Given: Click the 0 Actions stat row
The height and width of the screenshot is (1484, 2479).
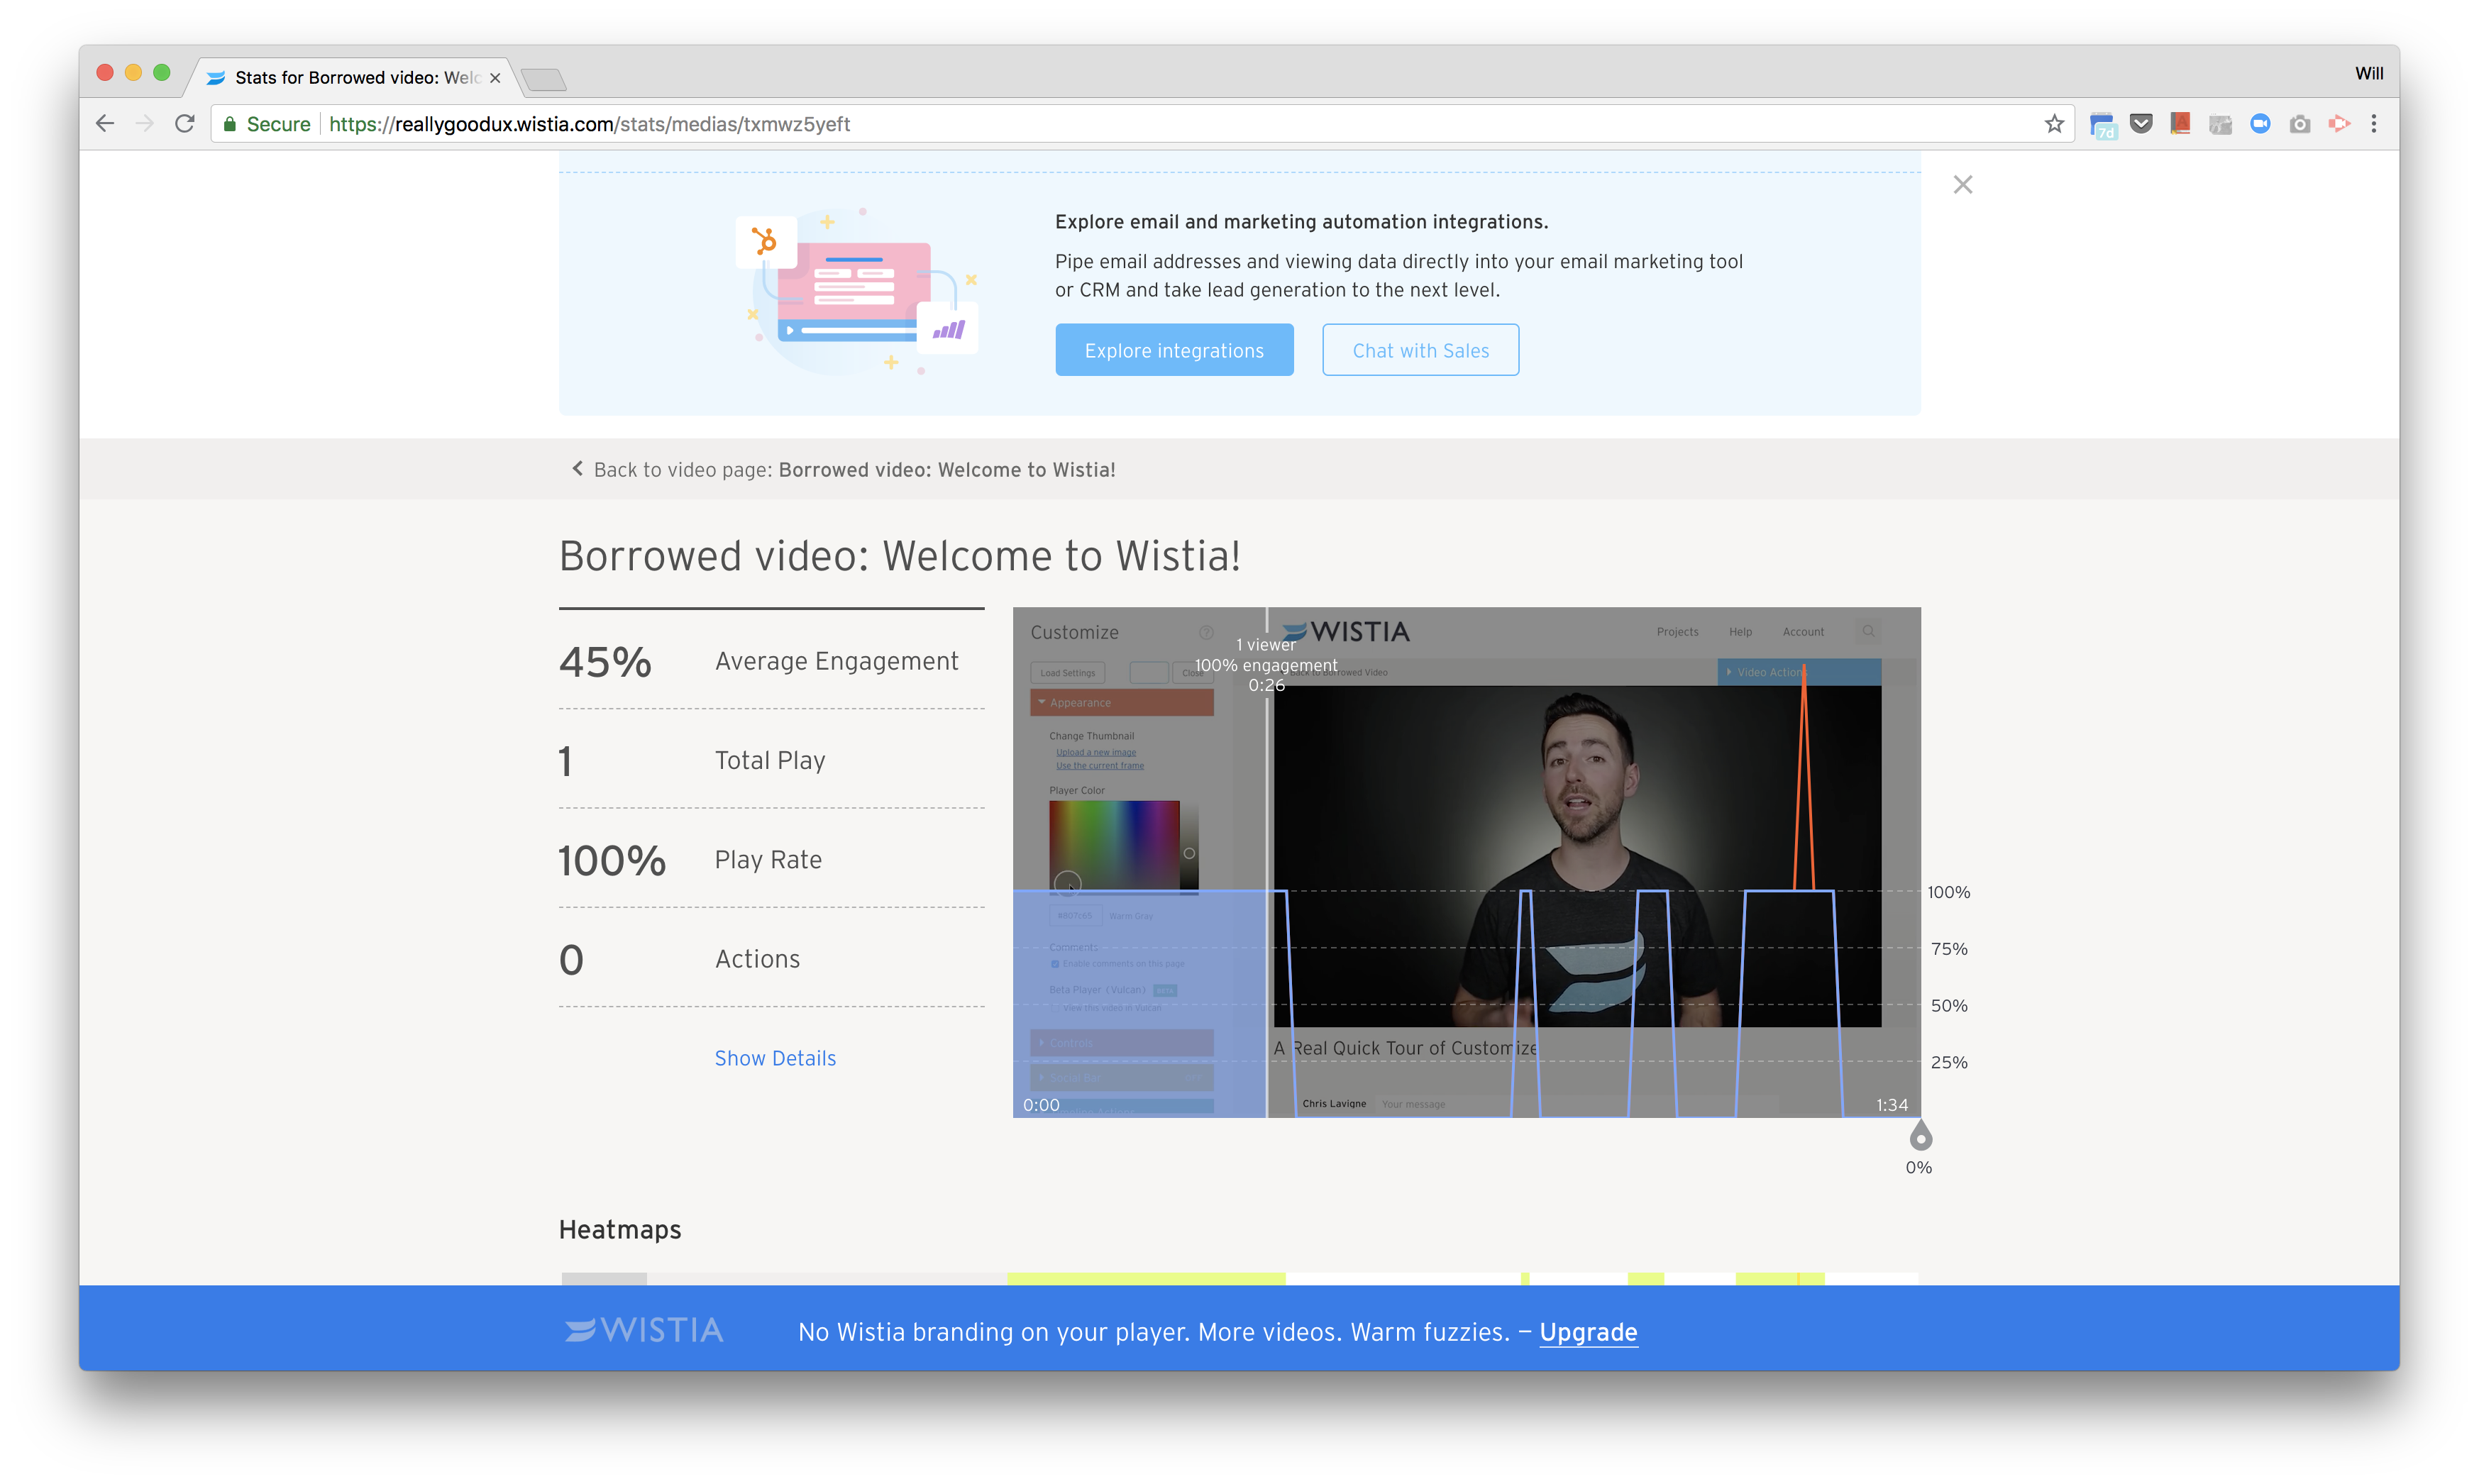Looking at the screenshot, I should (x=771, y=959).
